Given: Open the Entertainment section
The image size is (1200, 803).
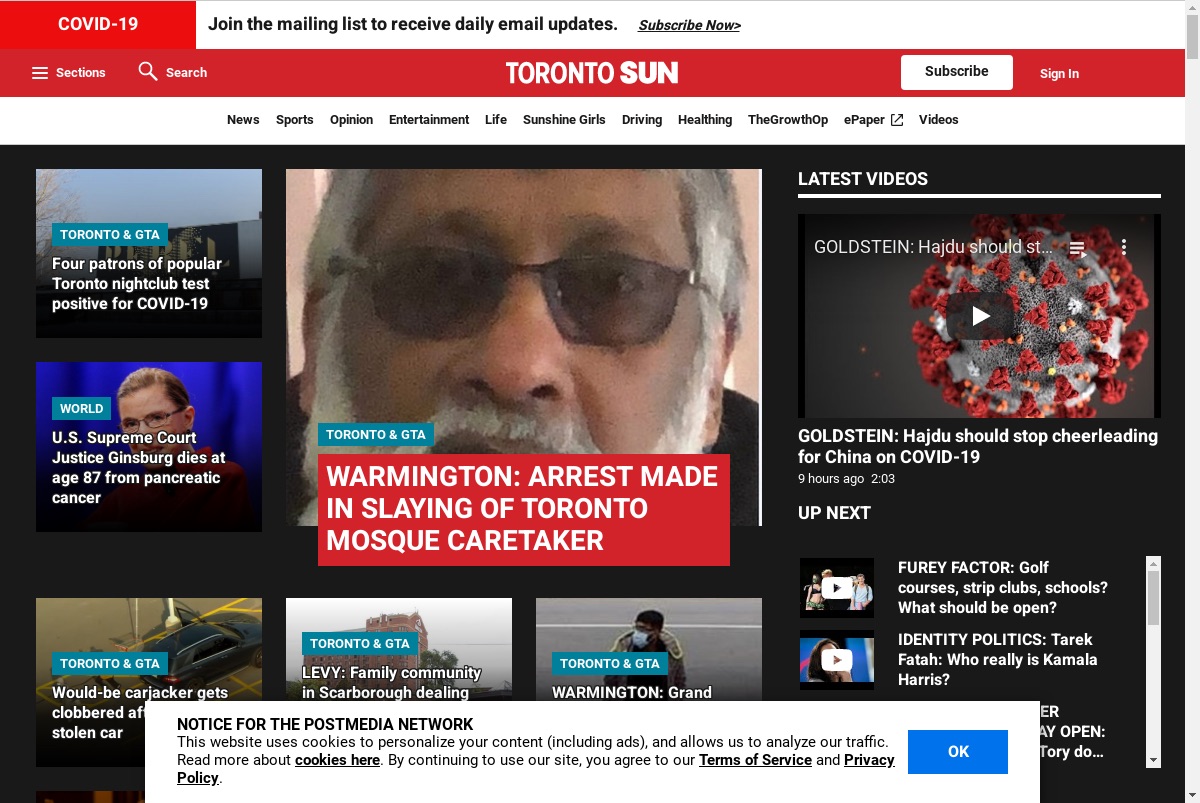Looking at the screenshot, I should tap(429, 120).
